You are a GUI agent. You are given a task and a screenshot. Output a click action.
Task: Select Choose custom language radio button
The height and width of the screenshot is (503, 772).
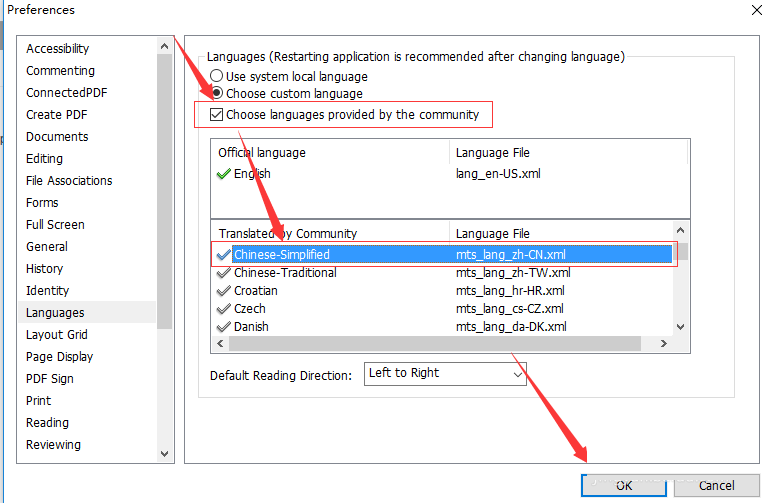(216, 94)
